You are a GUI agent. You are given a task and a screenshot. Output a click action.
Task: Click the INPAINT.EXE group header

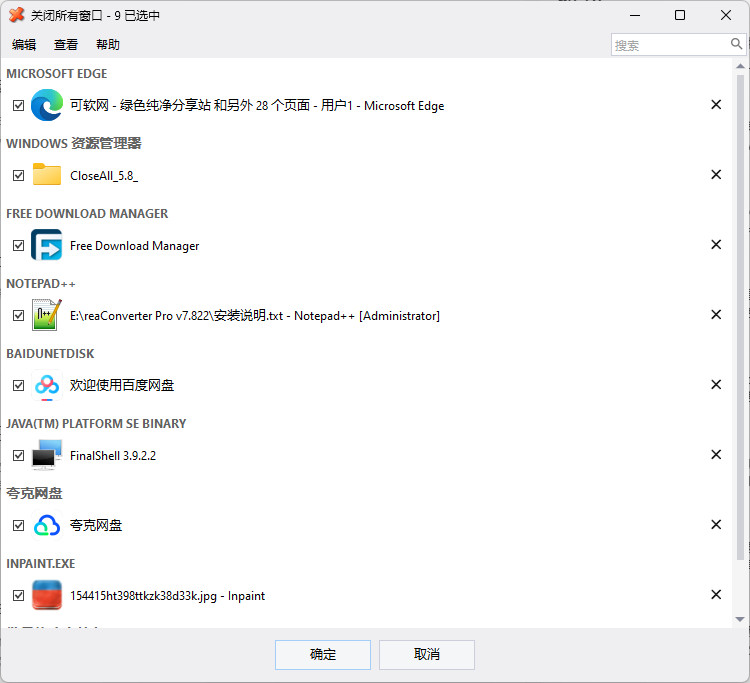click(x=41, y=563)
